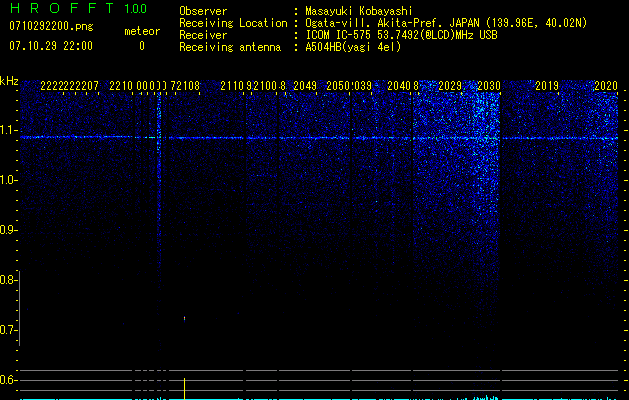Click the 0.9 kHz axis label

click(x=8, y=230)
